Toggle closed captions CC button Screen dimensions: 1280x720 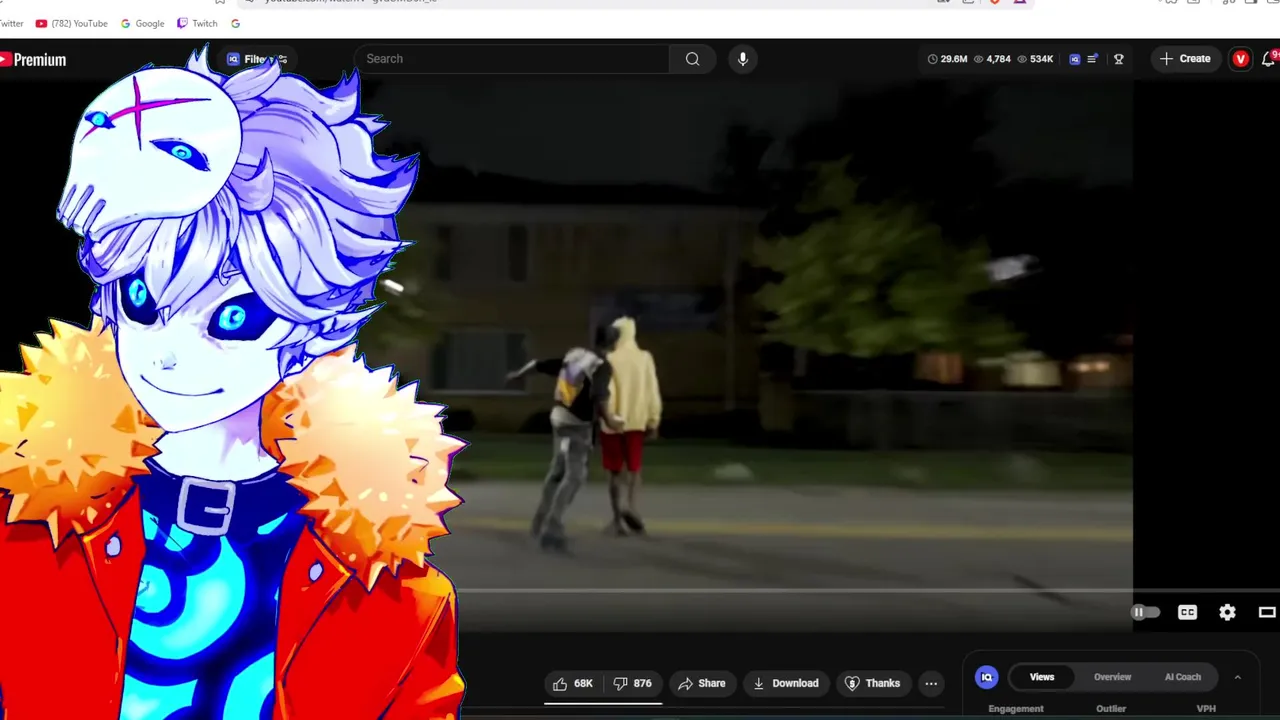click(x=1187, y=612)
